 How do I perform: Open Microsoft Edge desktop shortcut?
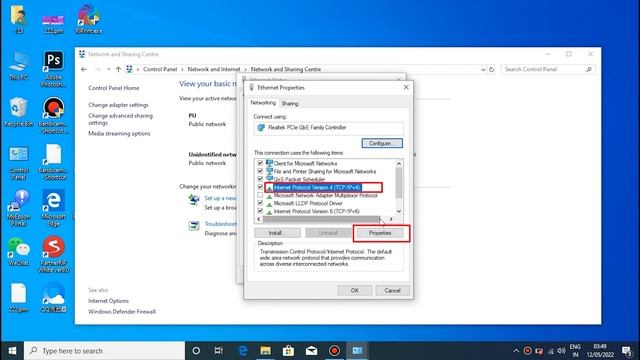point(53,207)
